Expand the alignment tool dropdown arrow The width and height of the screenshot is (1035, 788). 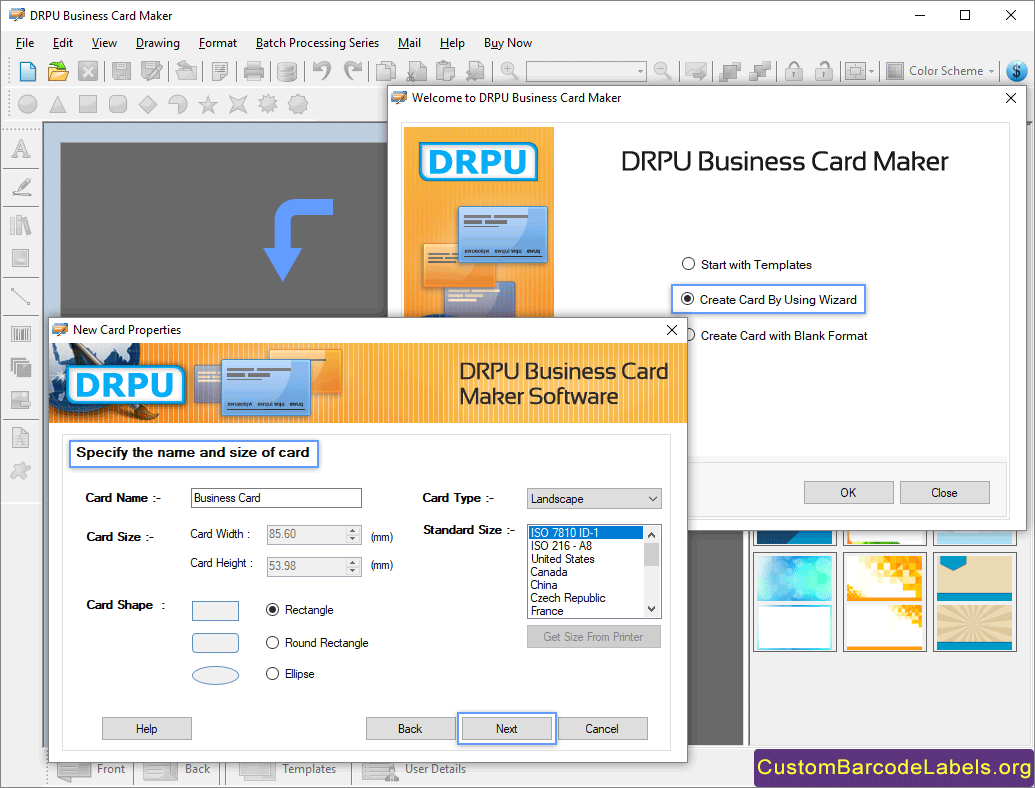(871, 71)
